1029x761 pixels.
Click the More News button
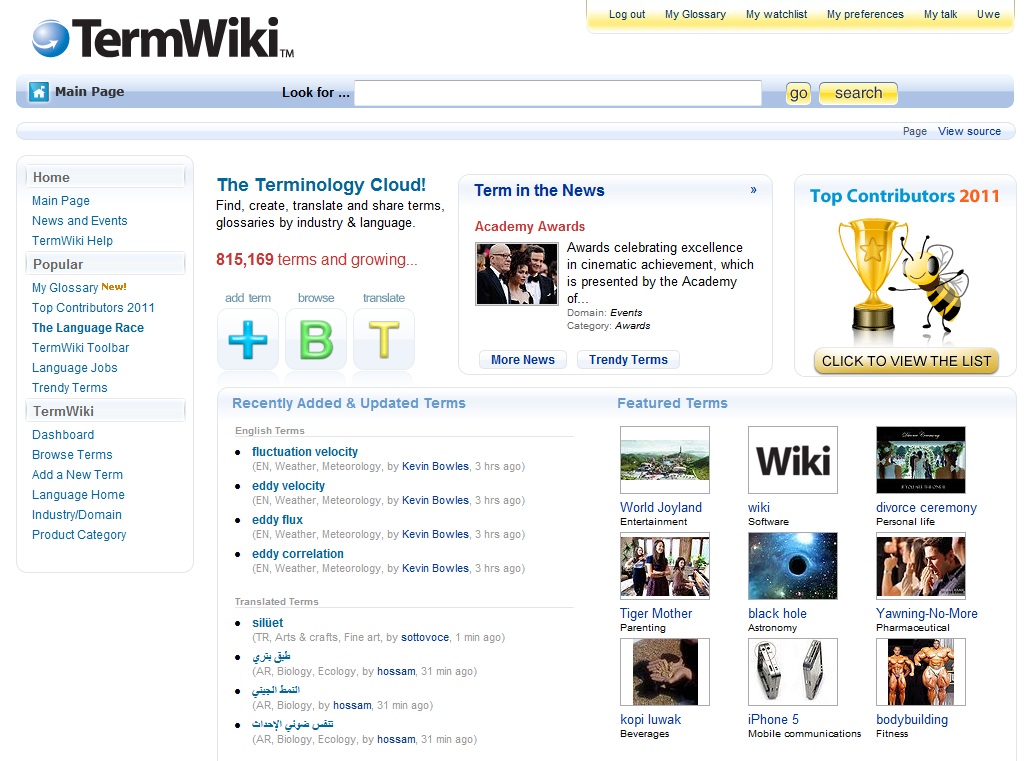[523, 360]
